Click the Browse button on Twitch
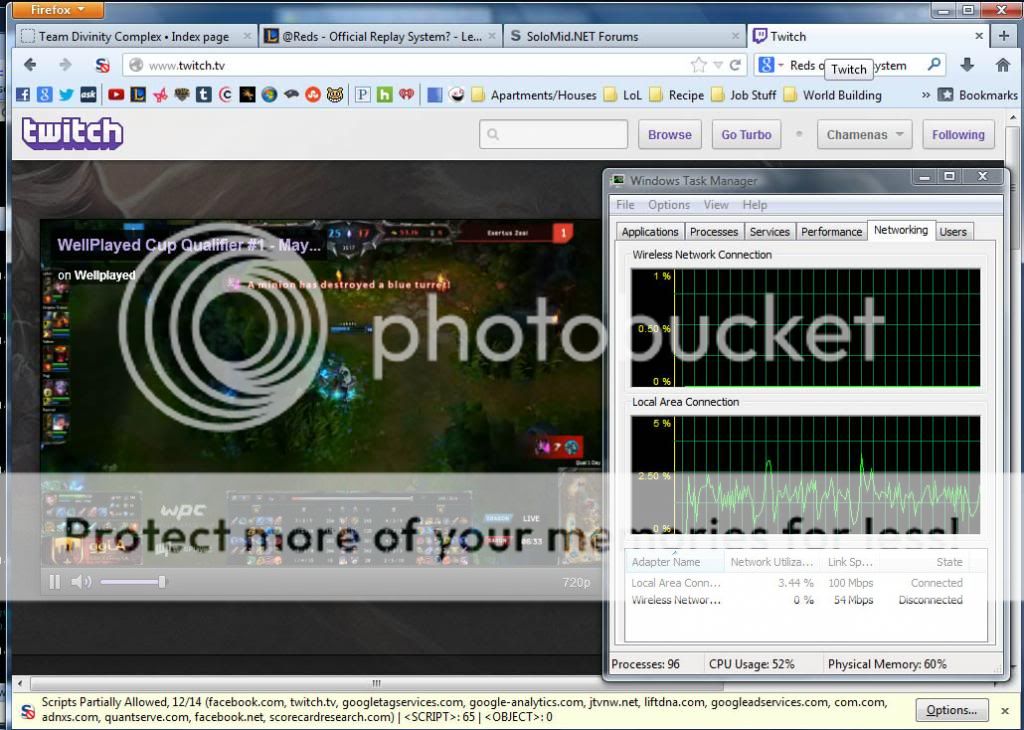This screenshot has height=730, width=1024. tap(669, 135)
